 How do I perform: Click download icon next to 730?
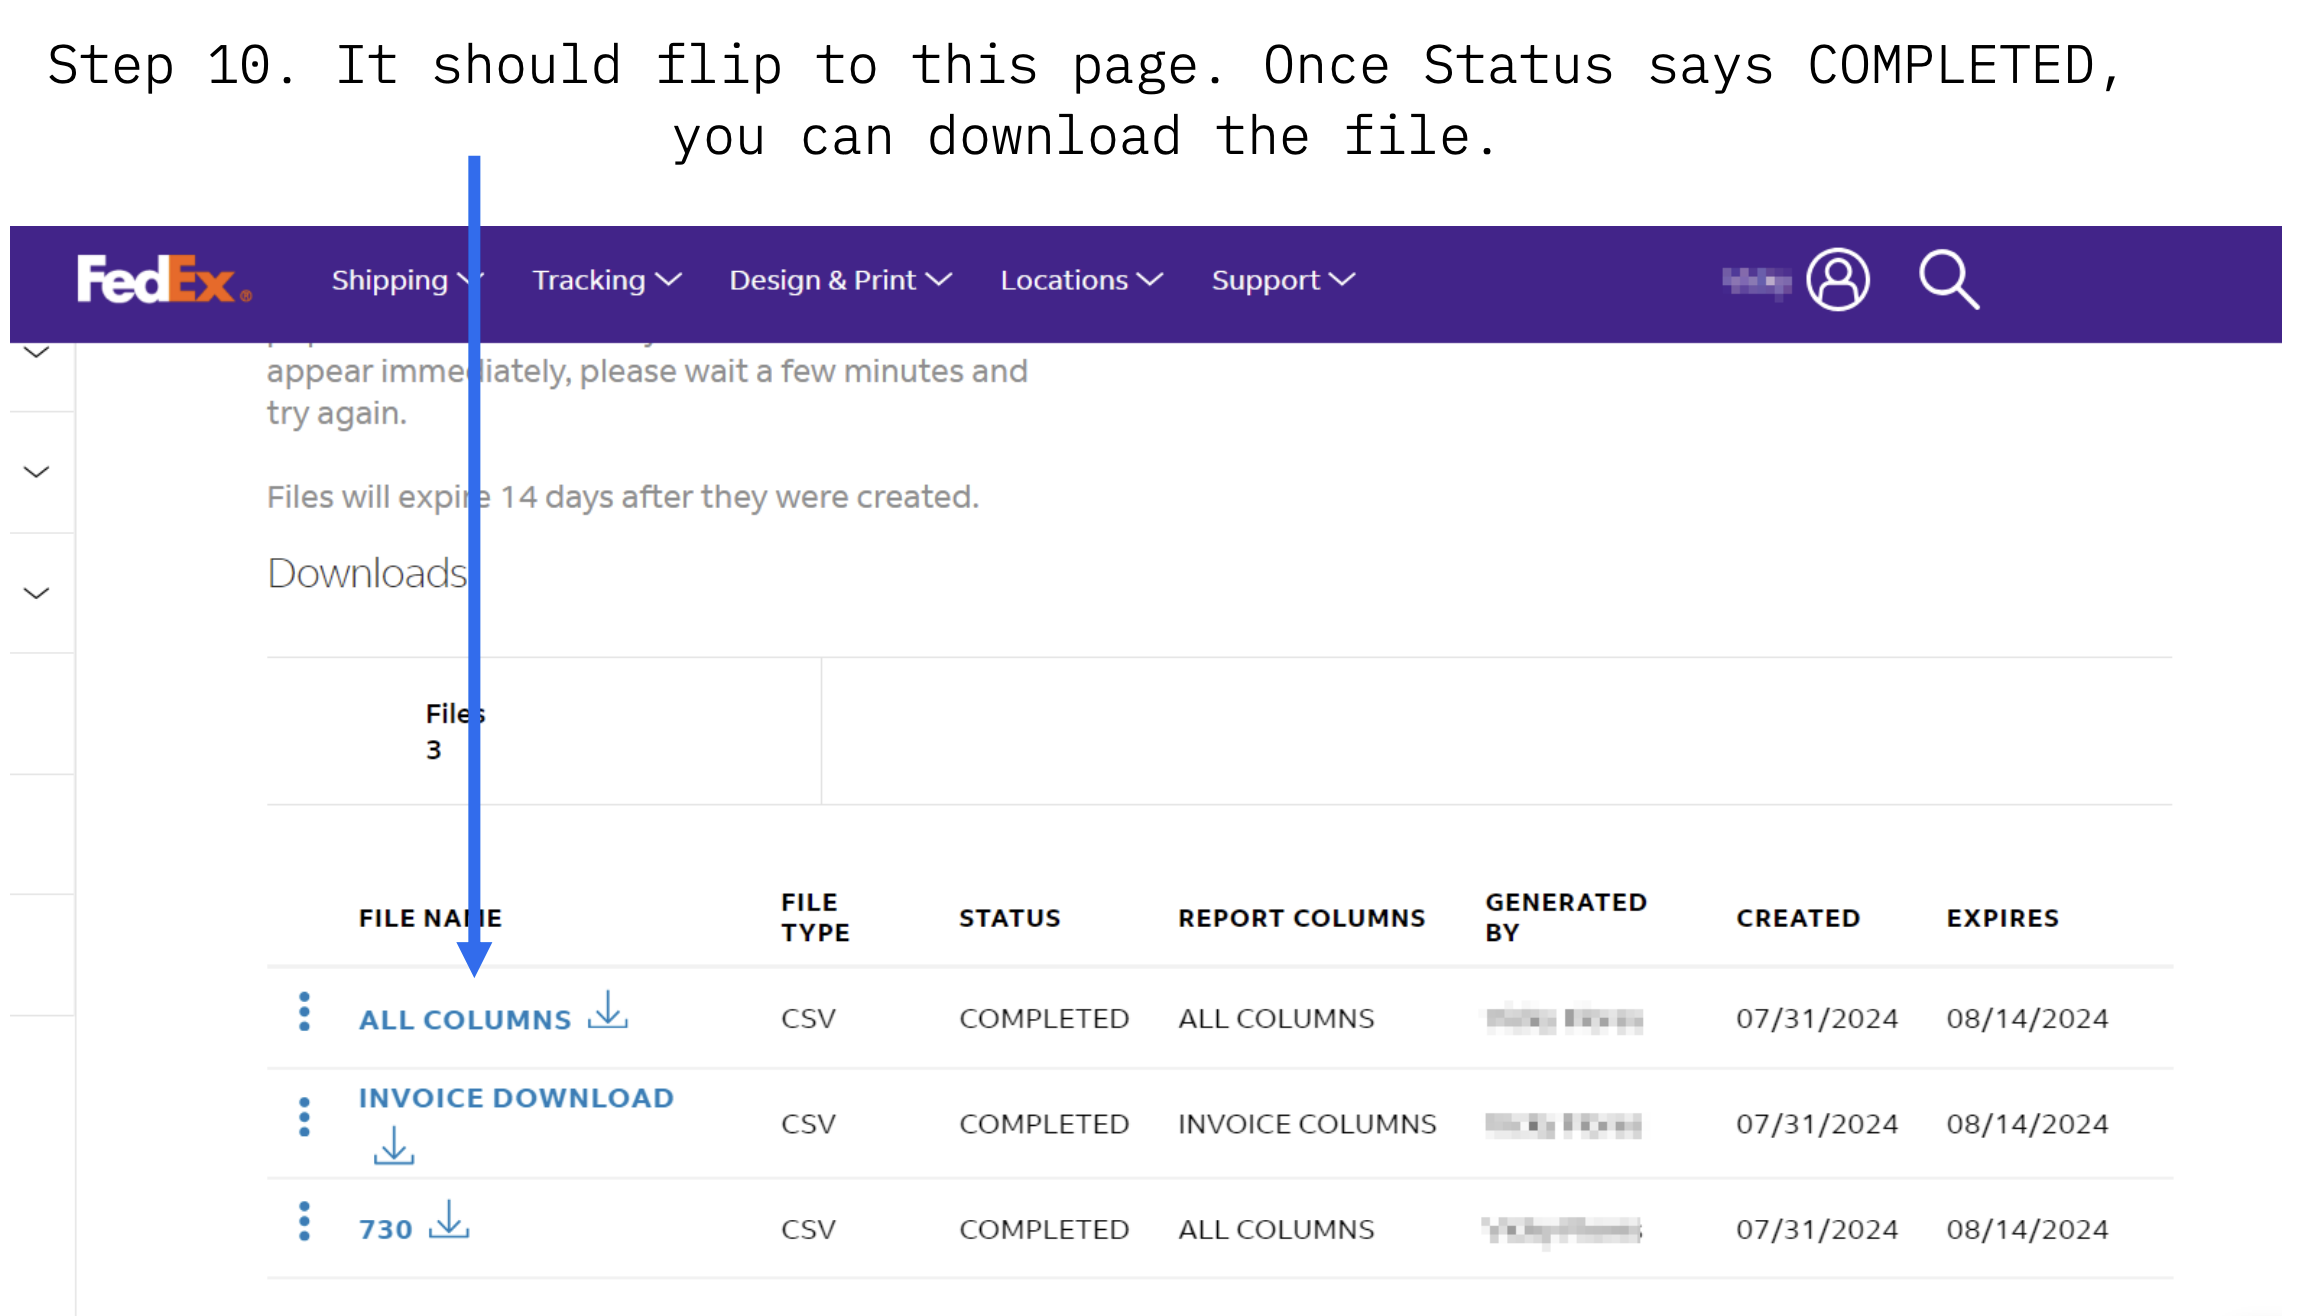(449, 1221)
